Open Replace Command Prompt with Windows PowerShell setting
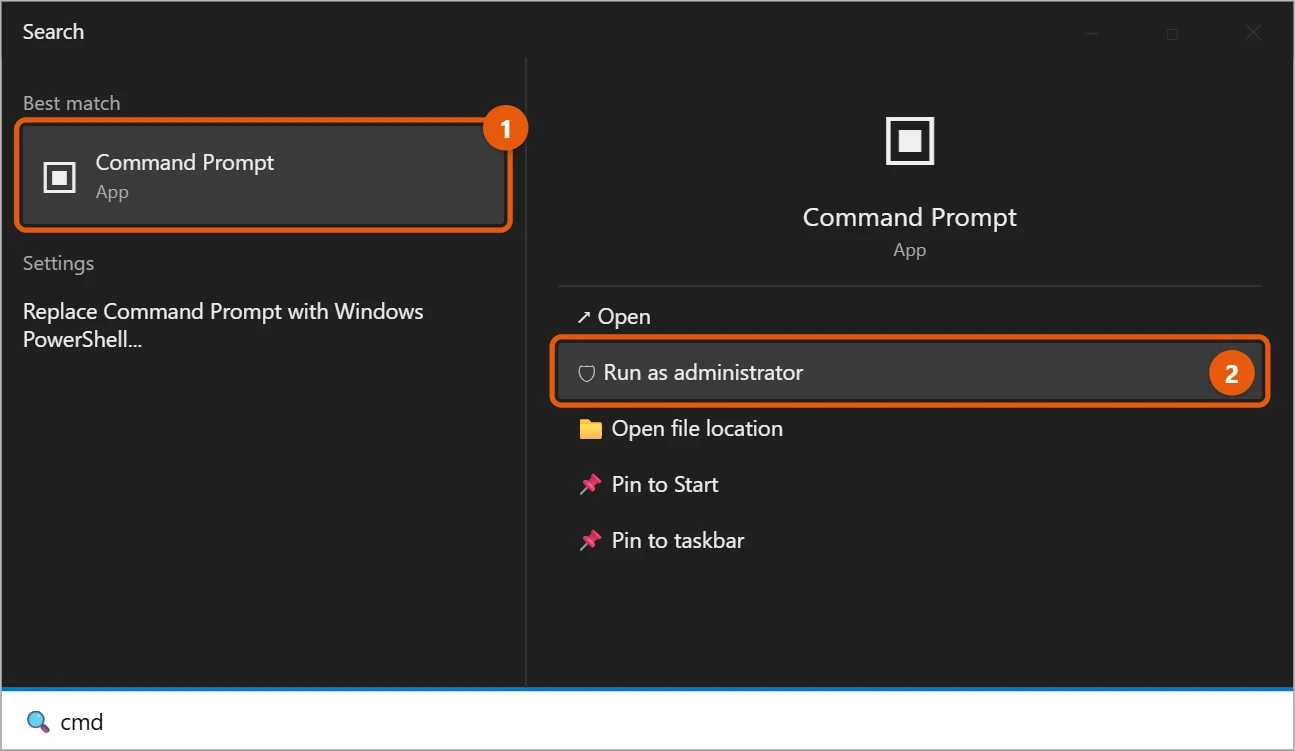1295x751 pixels. pos(223,325)
